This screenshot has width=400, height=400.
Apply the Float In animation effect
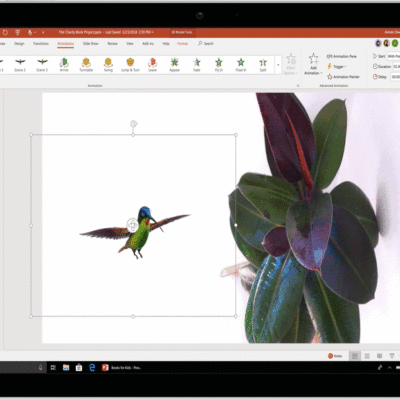point(241,65)
